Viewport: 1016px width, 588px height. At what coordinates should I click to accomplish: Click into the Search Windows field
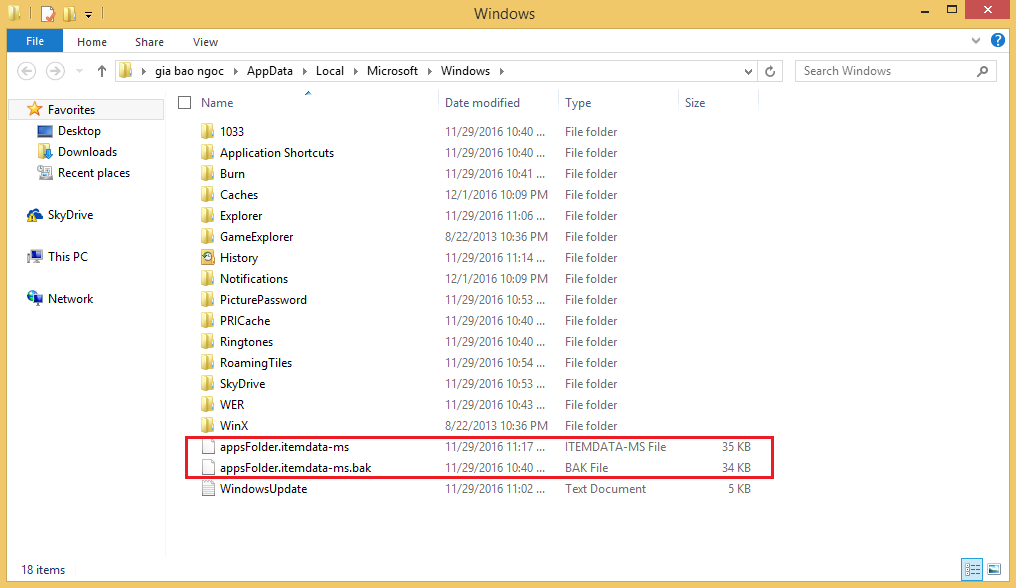(x=880, y=71)
